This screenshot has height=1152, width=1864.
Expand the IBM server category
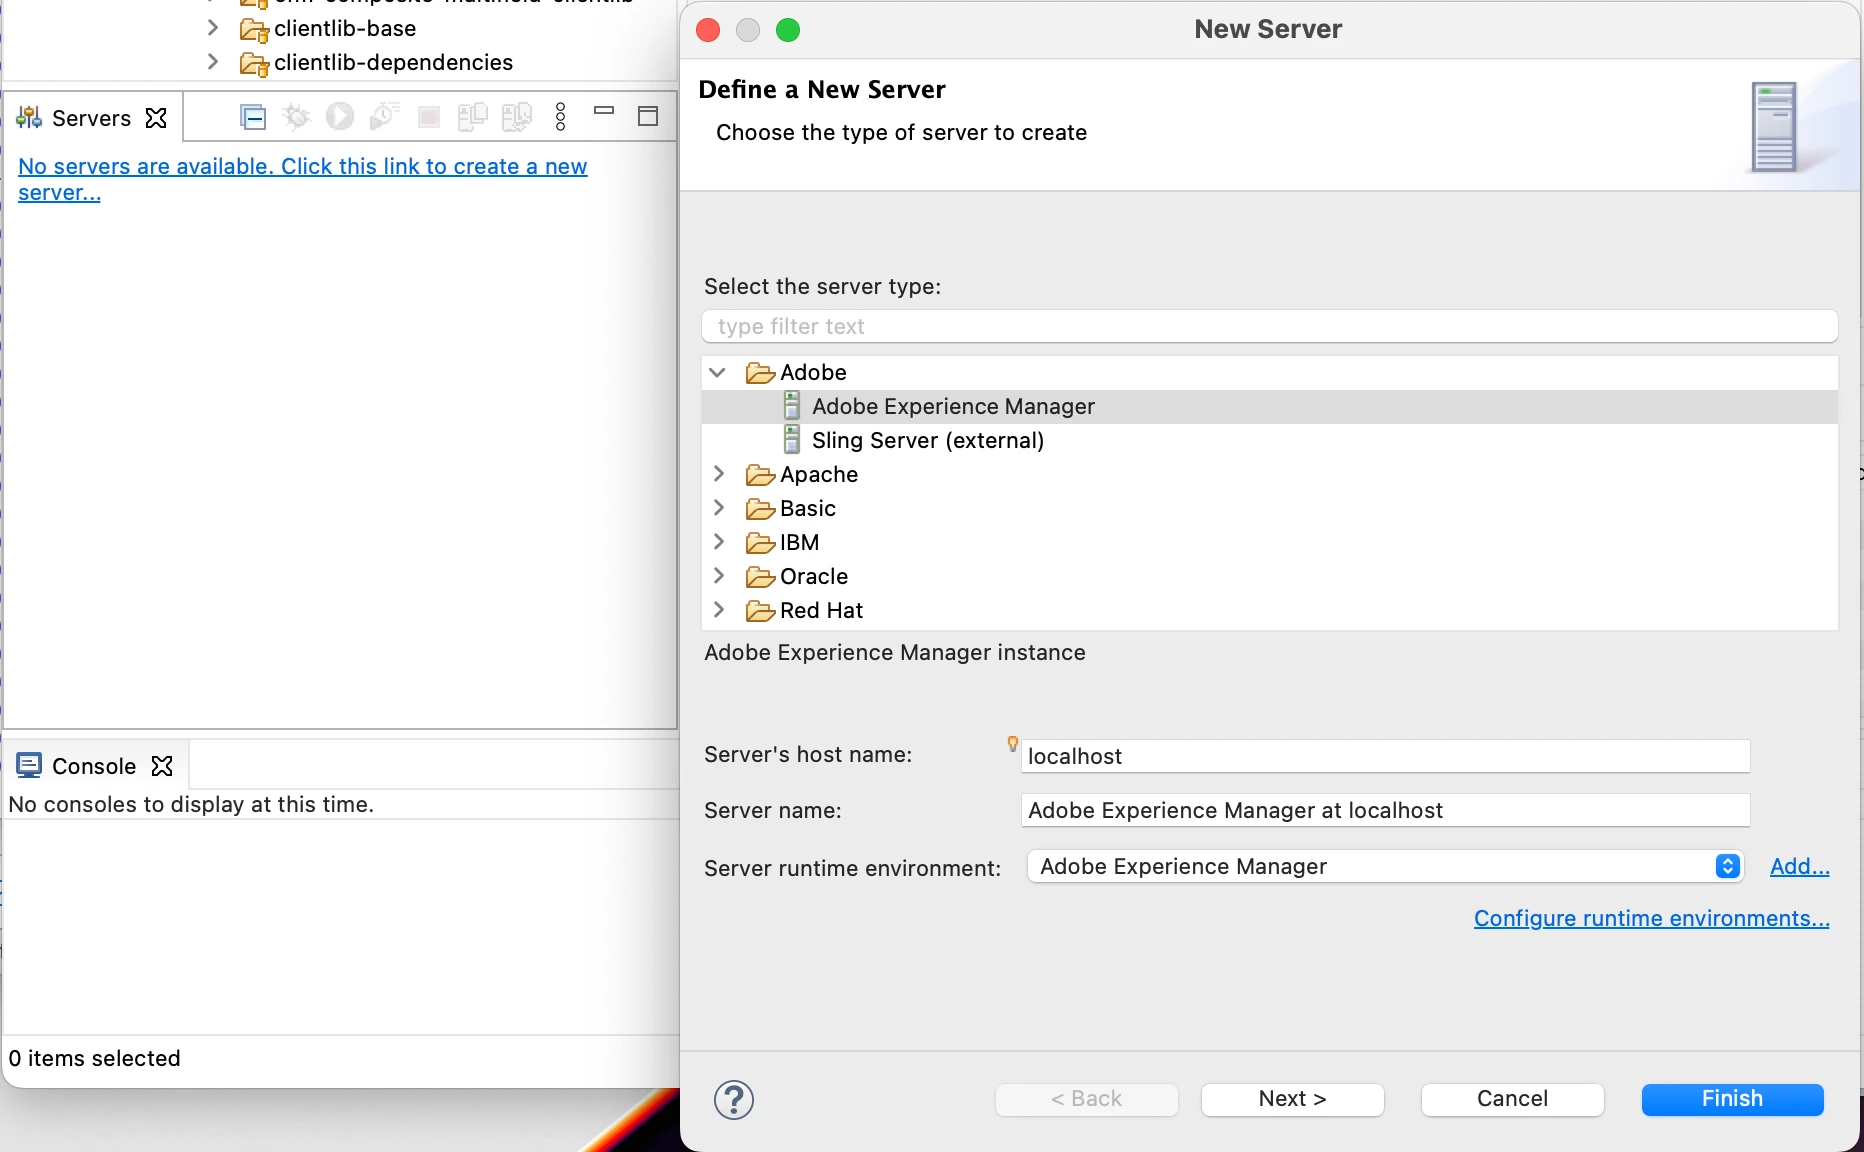[x=718, y=542]
